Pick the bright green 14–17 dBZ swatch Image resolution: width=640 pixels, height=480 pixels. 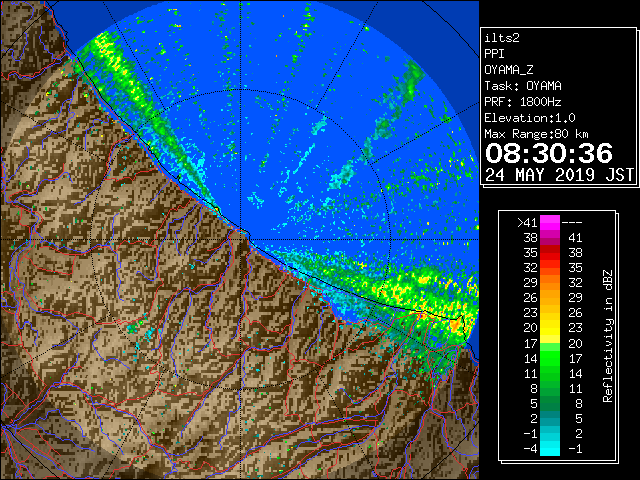[x=550, y=358]
